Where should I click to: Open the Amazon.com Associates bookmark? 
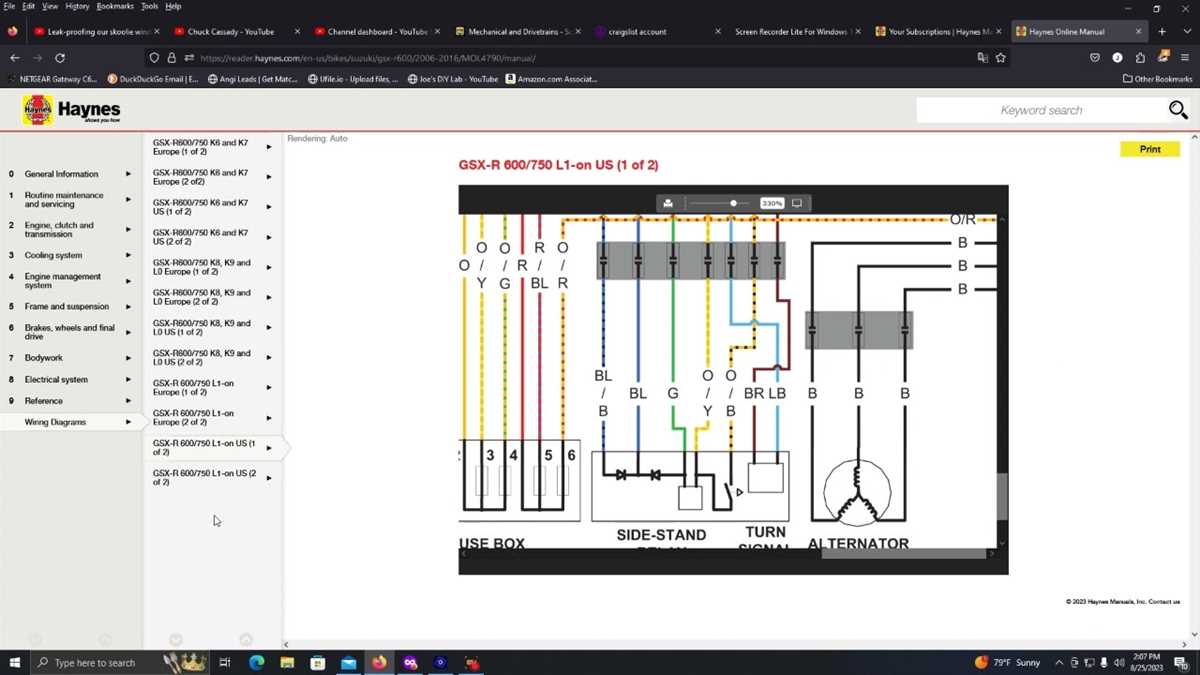pos(551,79)
